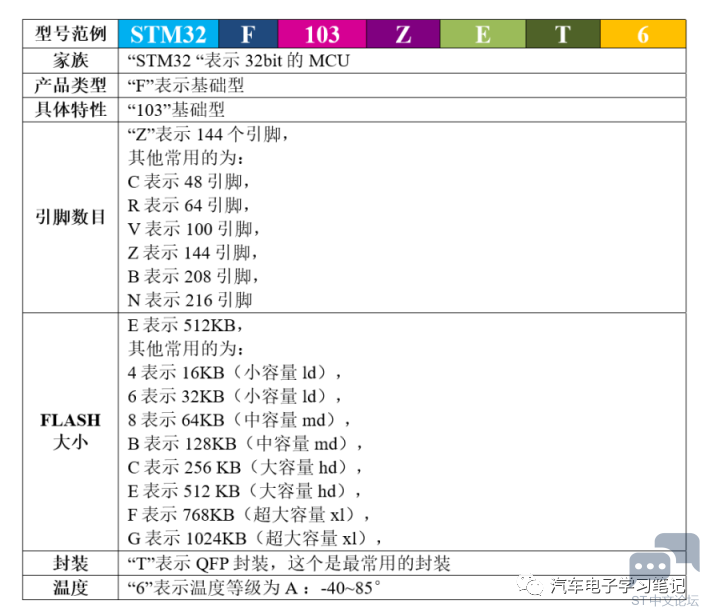Click the FLASH 大小 row label
This screenshot has height=616, width=708.
coord(70,431)
